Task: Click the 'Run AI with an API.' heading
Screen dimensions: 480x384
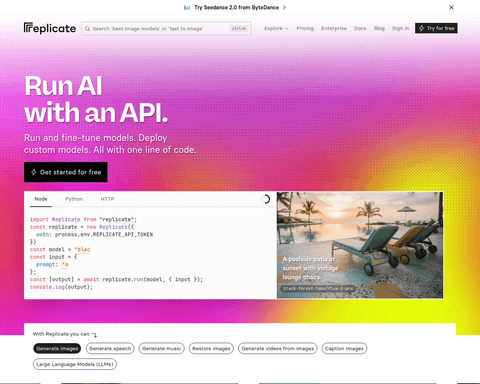Action: click(96, 99)
